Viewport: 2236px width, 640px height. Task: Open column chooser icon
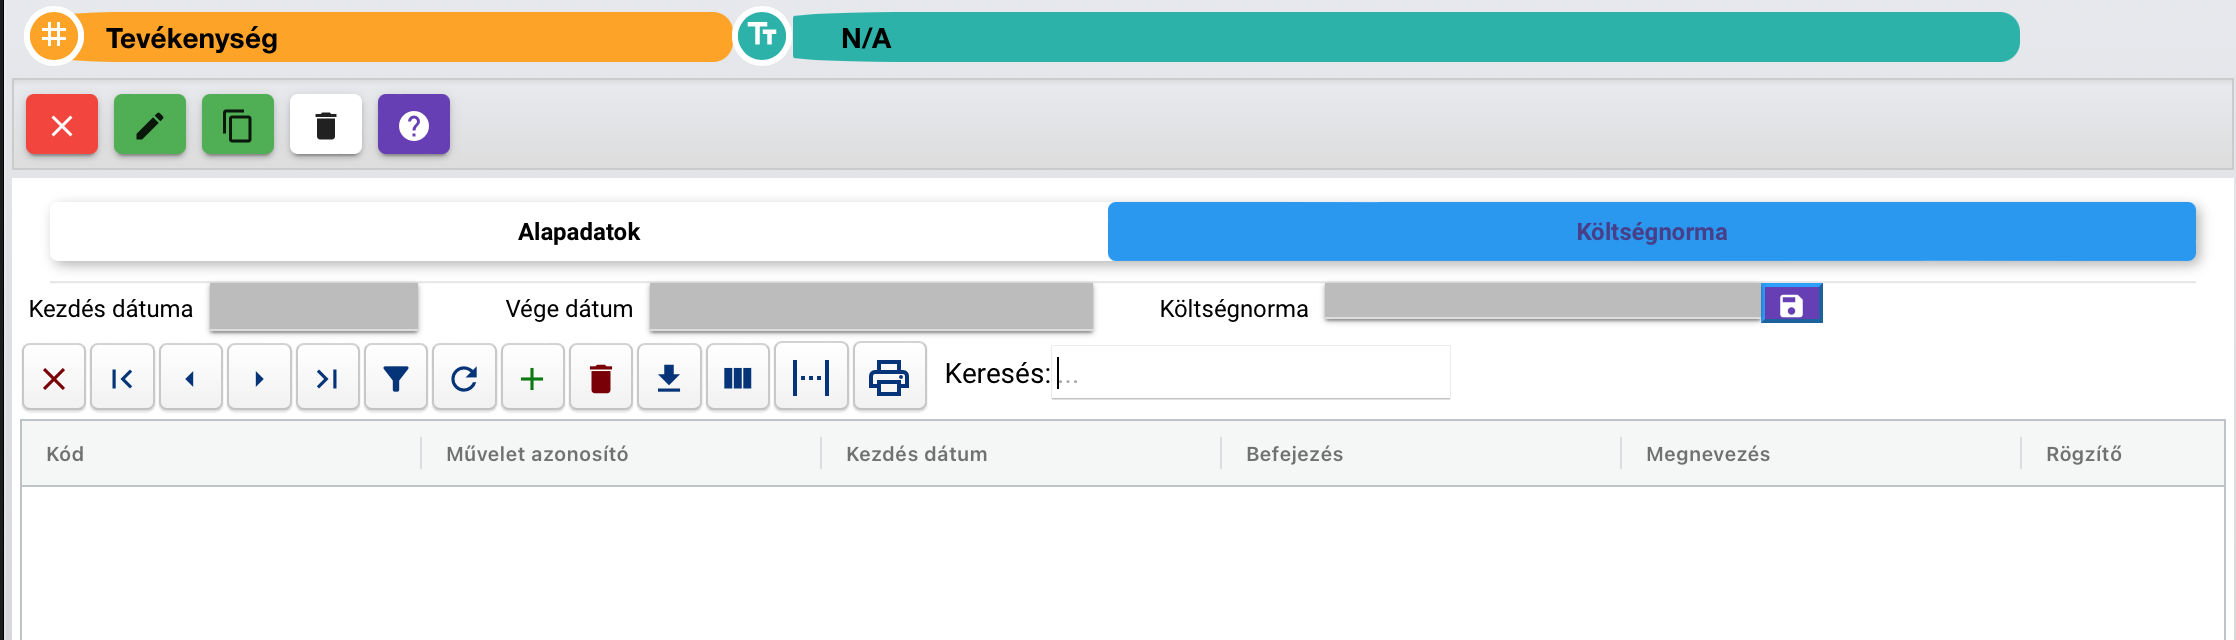pos(738,377)
